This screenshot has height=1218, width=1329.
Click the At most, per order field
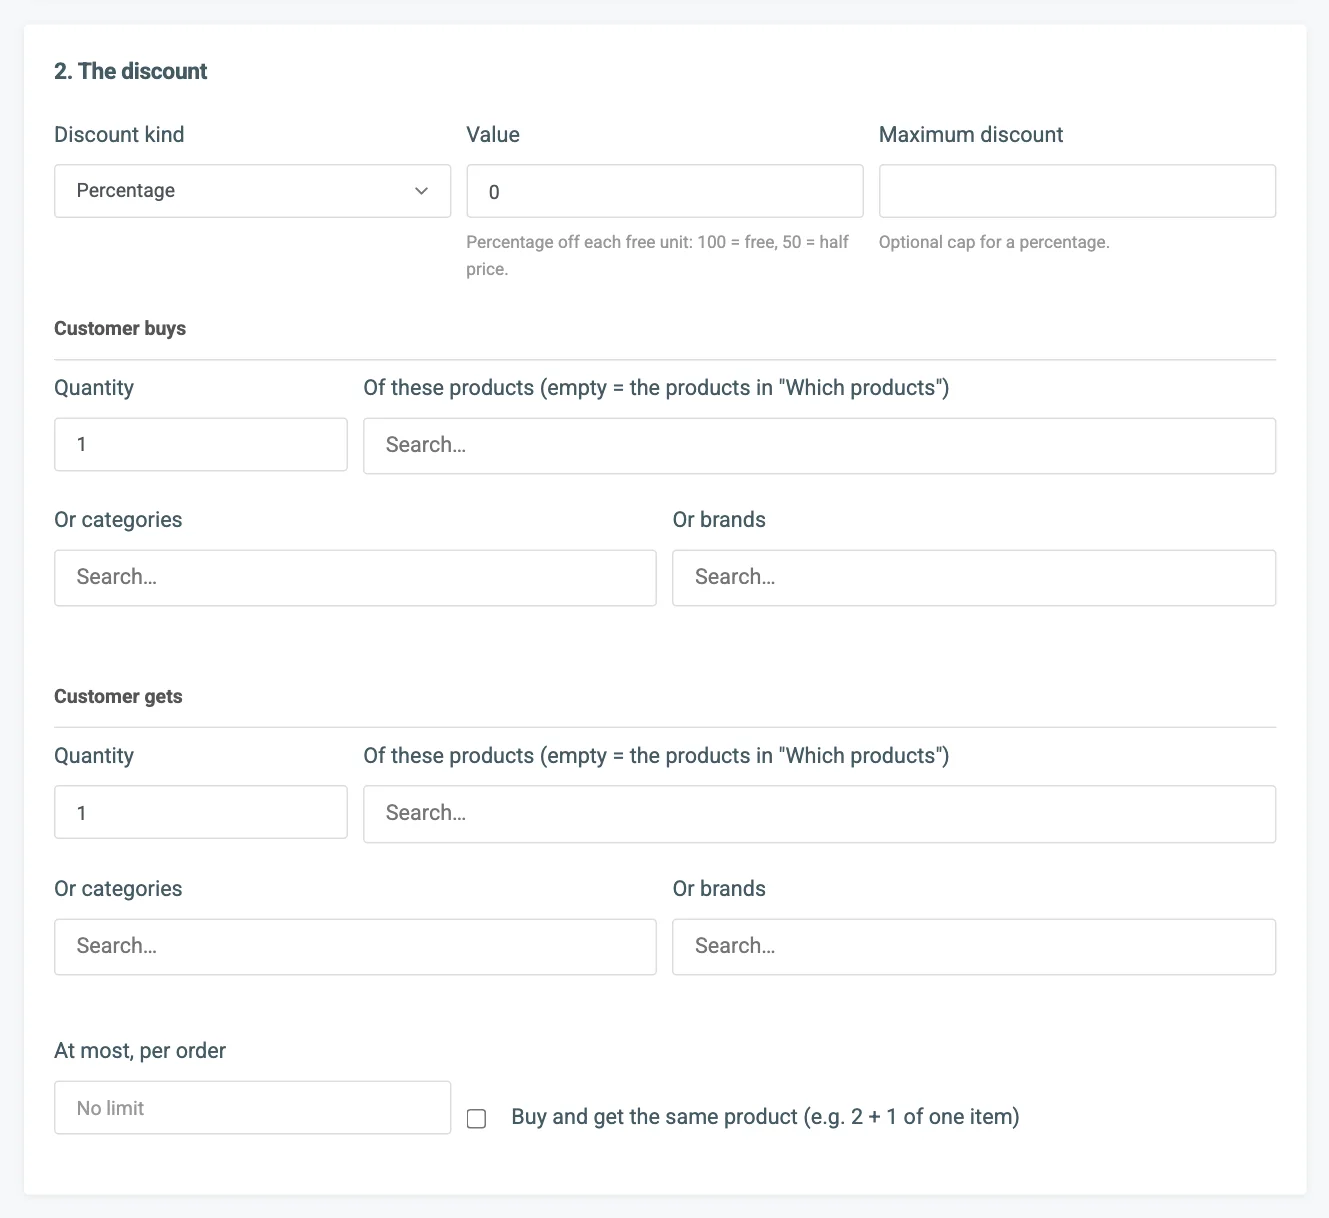coord(252,1108)
